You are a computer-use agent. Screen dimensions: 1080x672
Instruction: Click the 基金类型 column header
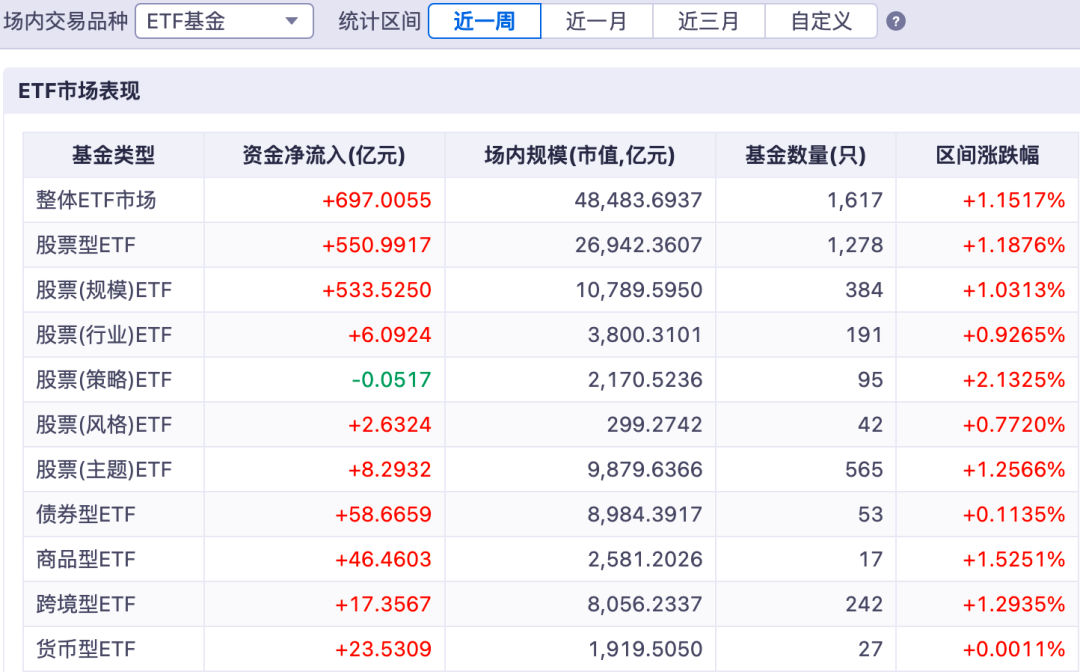(113, 155)
